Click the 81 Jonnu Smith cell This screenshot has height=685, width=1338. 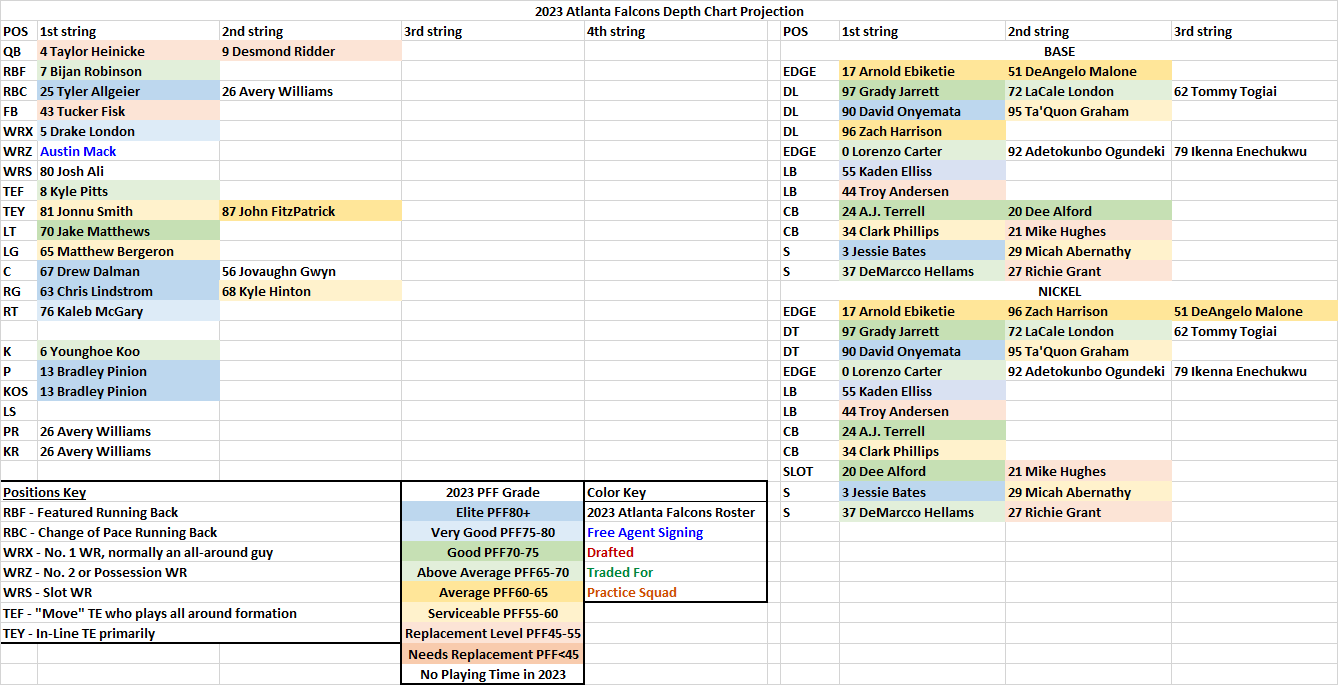128,211
